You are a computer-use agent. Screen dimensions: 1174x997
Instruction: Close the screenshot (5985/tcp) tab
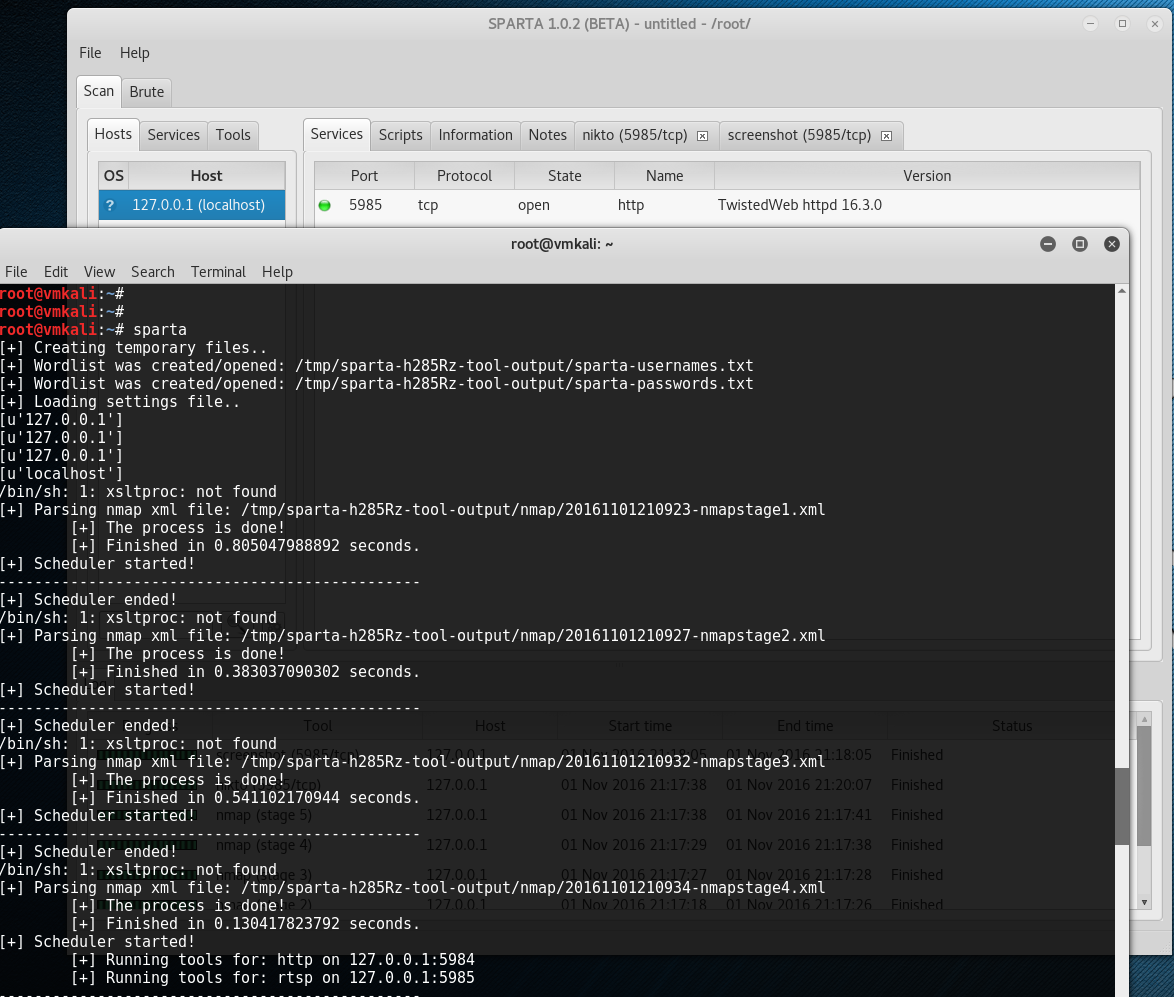pyautogui.click(x=887, y=135)
